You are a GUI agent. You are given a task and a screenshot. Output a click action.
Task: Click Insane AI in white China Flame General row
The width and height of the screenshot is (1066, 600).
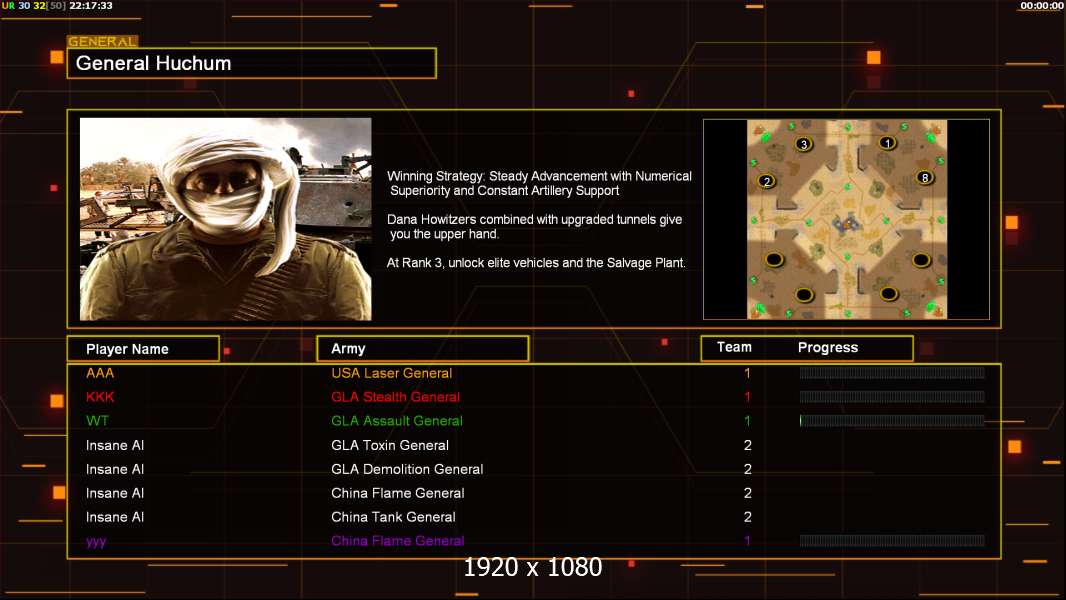click(115, 493)
